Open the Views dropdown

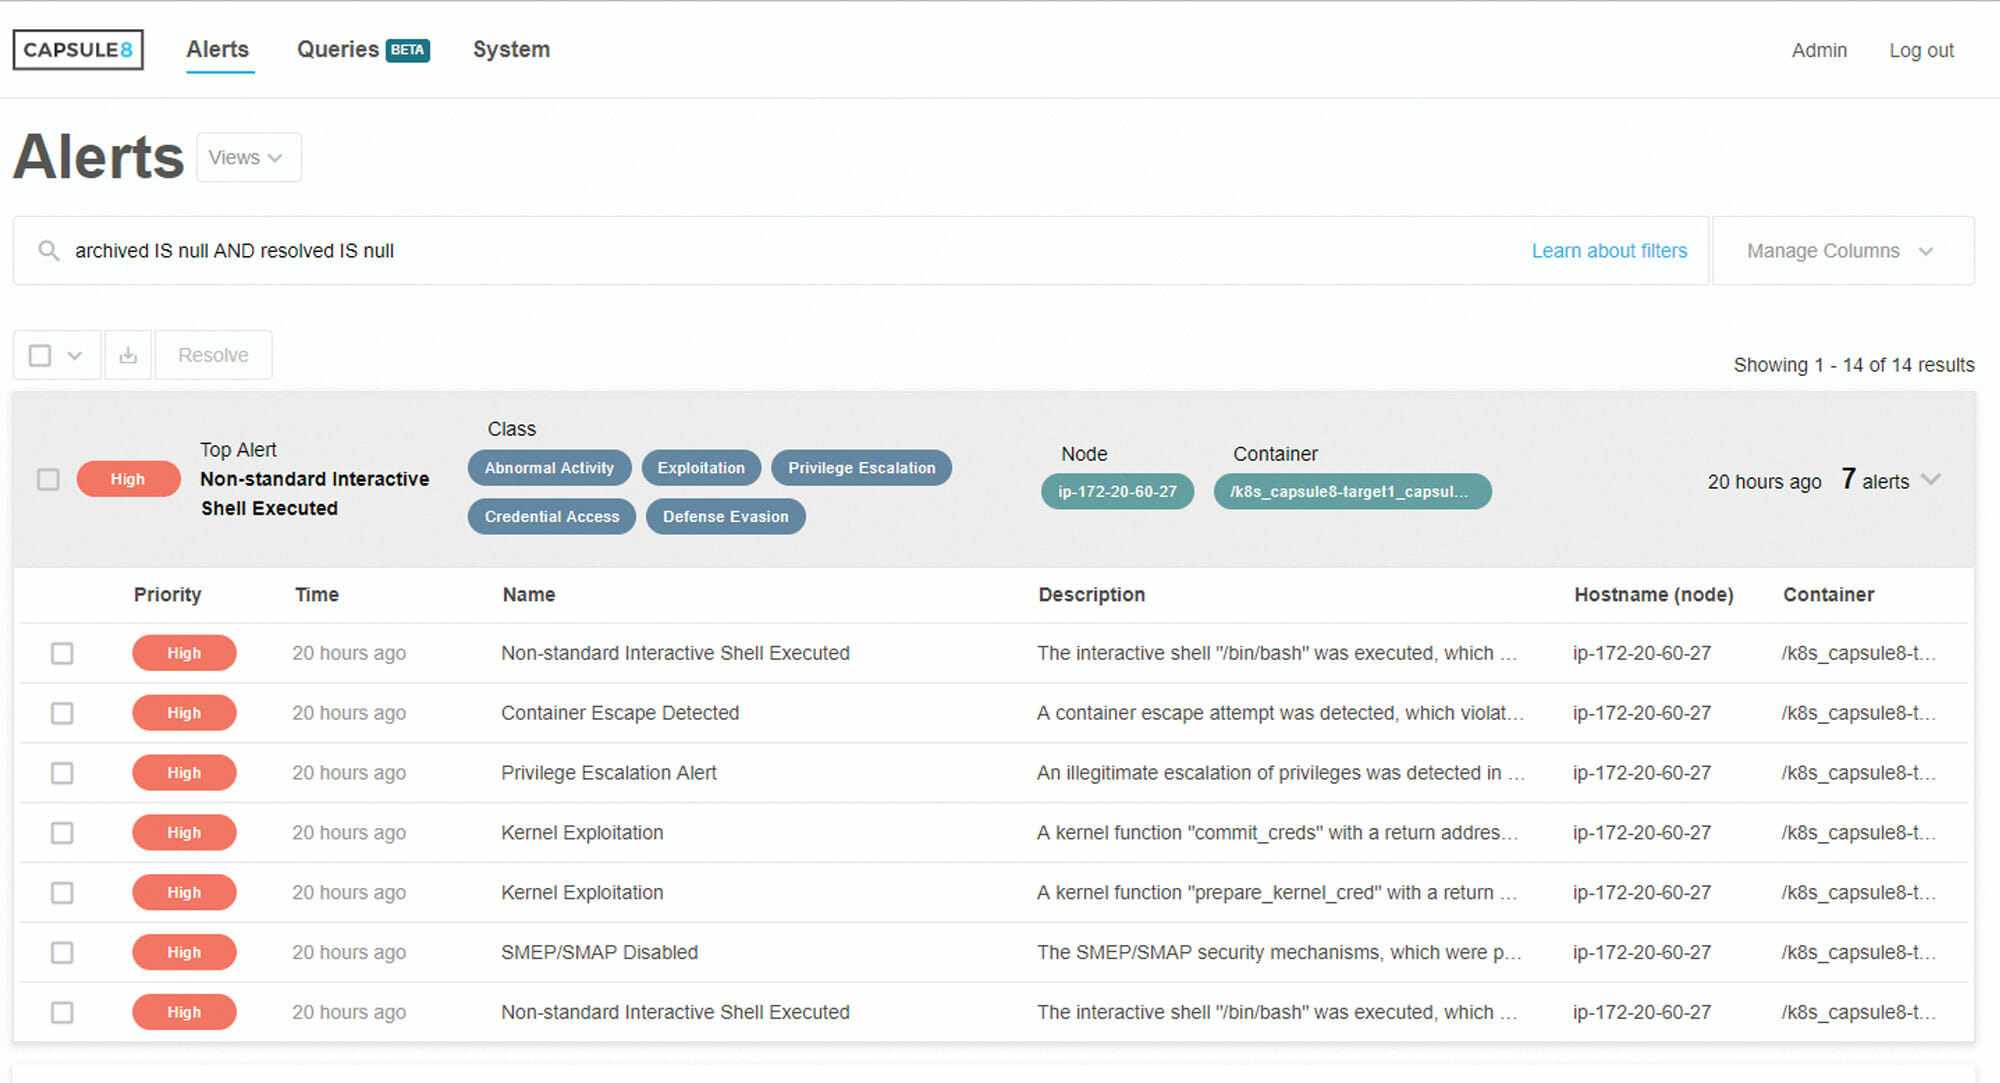[x=248, y=158]
